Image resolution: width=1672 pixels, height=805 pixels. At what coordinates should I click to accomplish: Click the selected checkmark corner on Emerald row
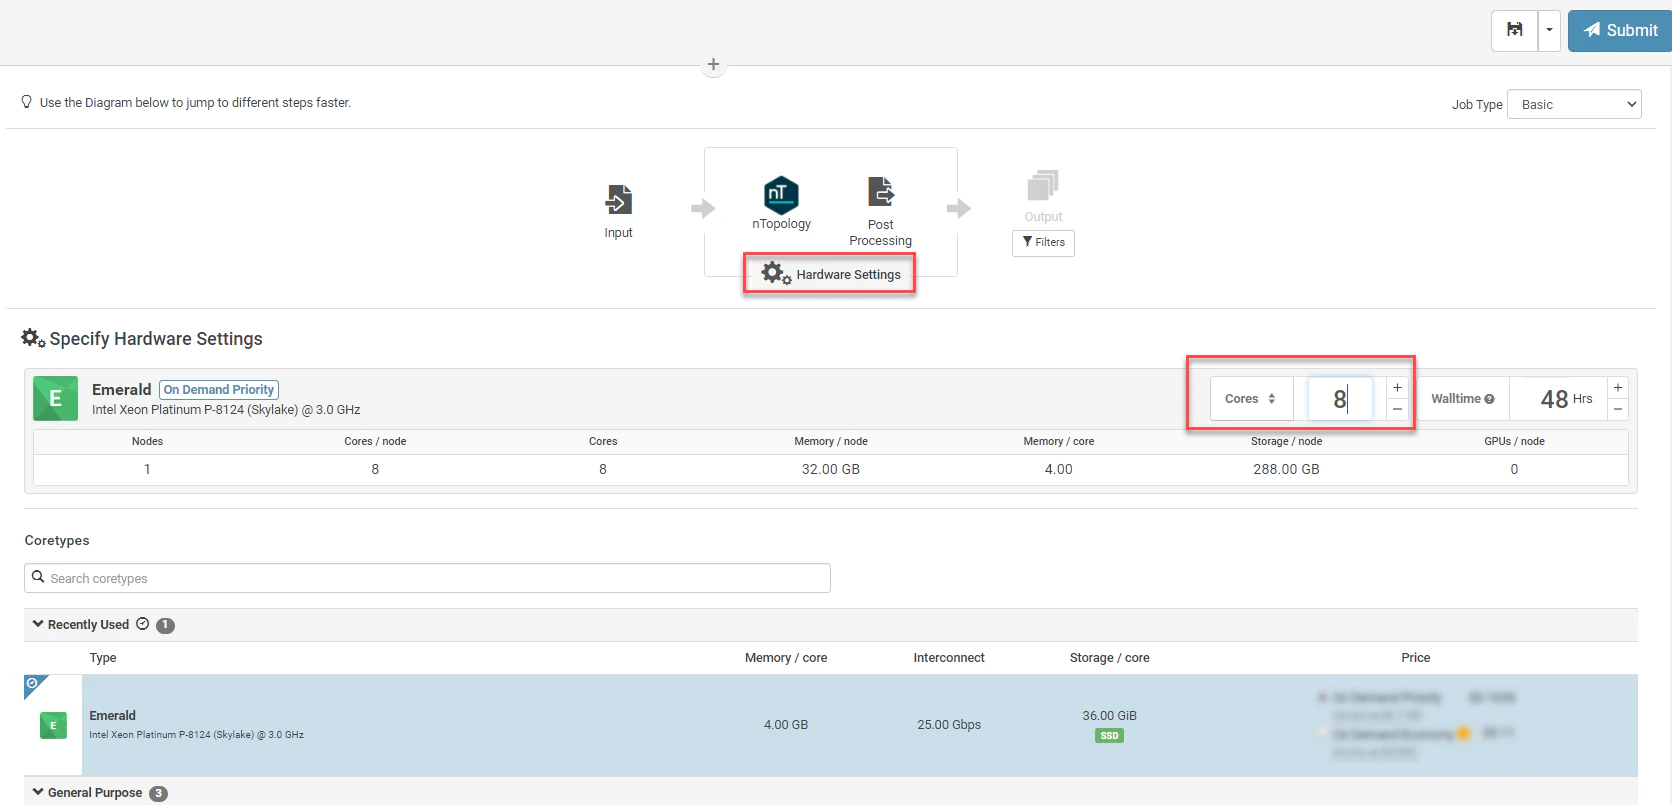32,683
